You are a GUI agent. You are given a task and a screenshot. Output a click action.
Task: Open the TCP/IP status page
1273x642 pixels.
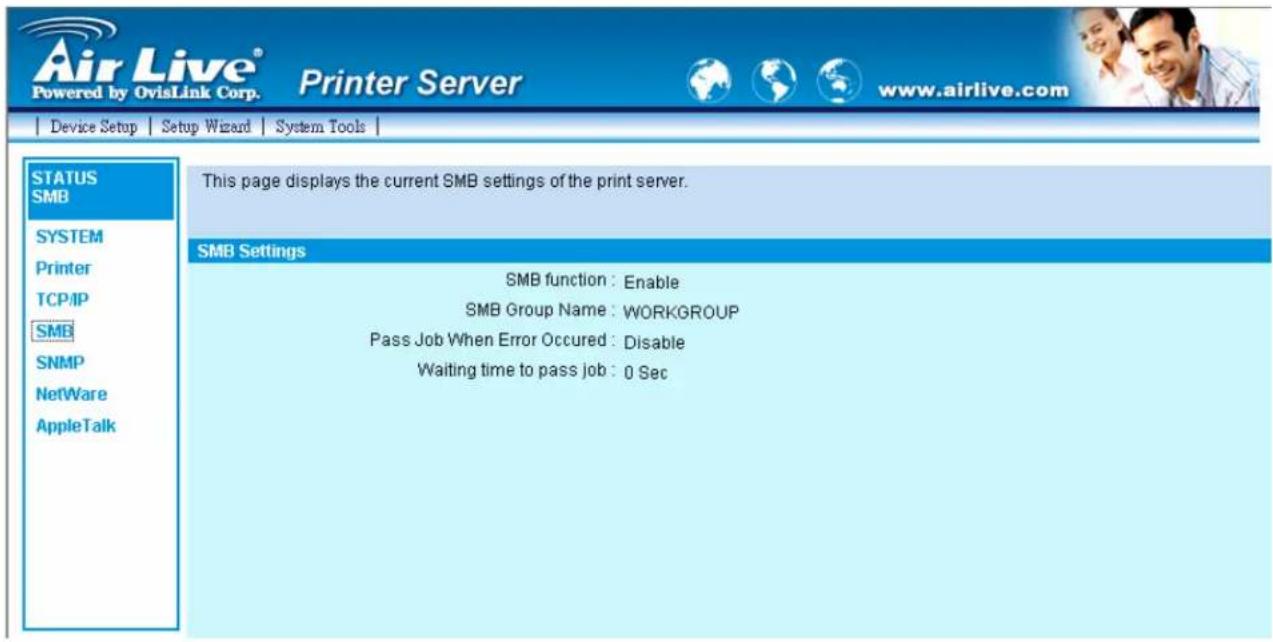tap(63, 299)
